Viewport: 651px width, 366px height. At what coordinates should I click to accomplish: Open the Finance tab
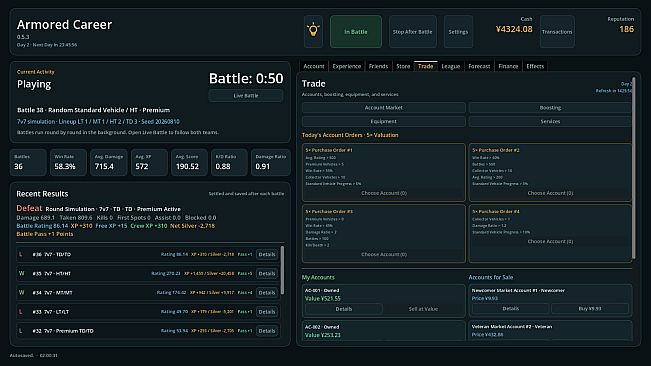click(508, 66)
